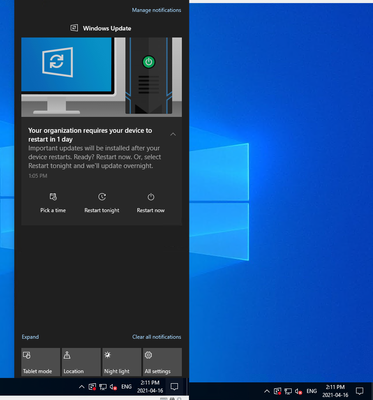
Task: Expand the quick actions area
Action: [x=30, y=337]
